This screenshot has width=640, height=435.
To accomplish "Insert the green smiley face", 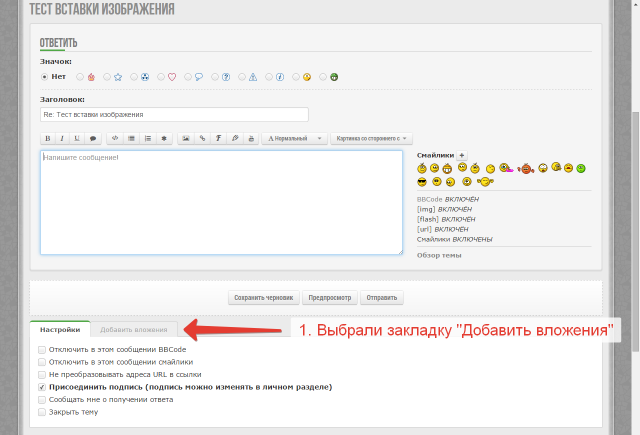I will (x=580, y=168).
